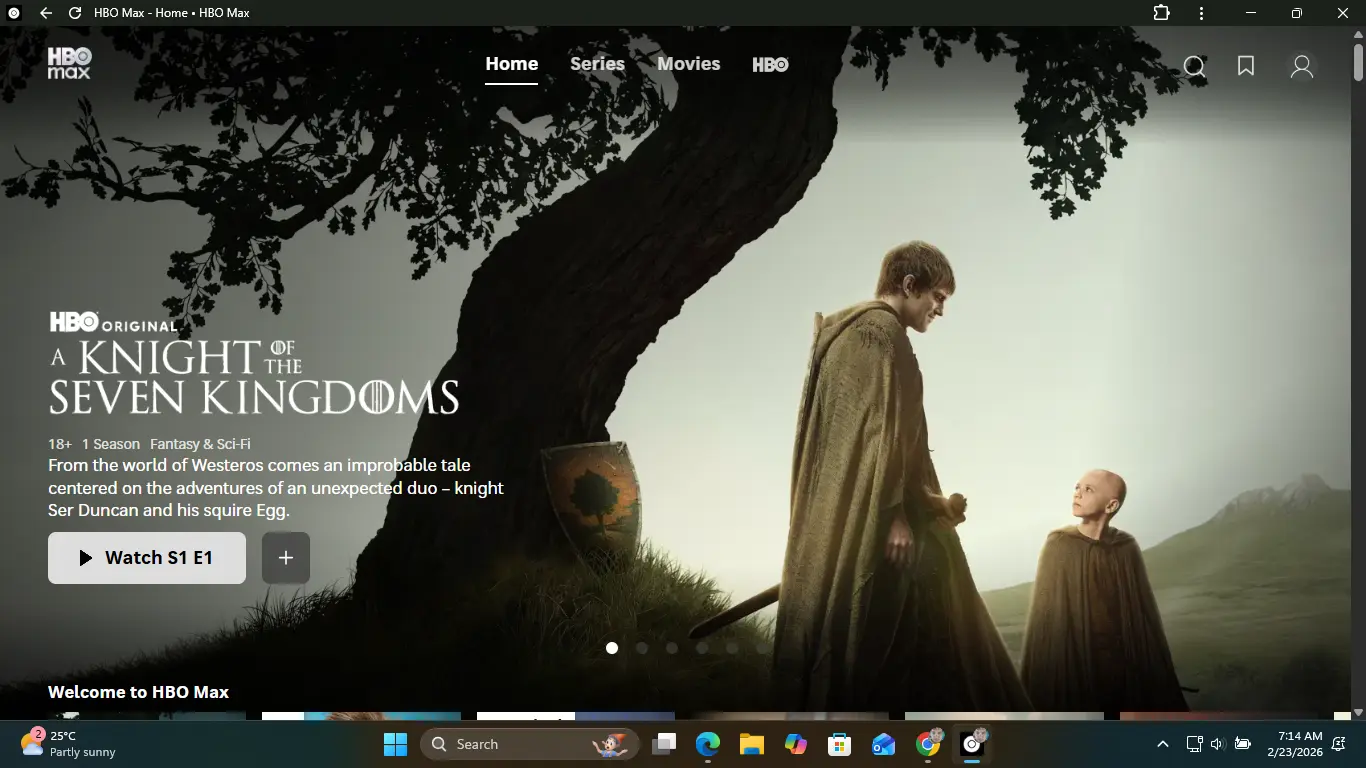
Task: Jump to the third carousel slide dot
Action: [x=672, y=648]
